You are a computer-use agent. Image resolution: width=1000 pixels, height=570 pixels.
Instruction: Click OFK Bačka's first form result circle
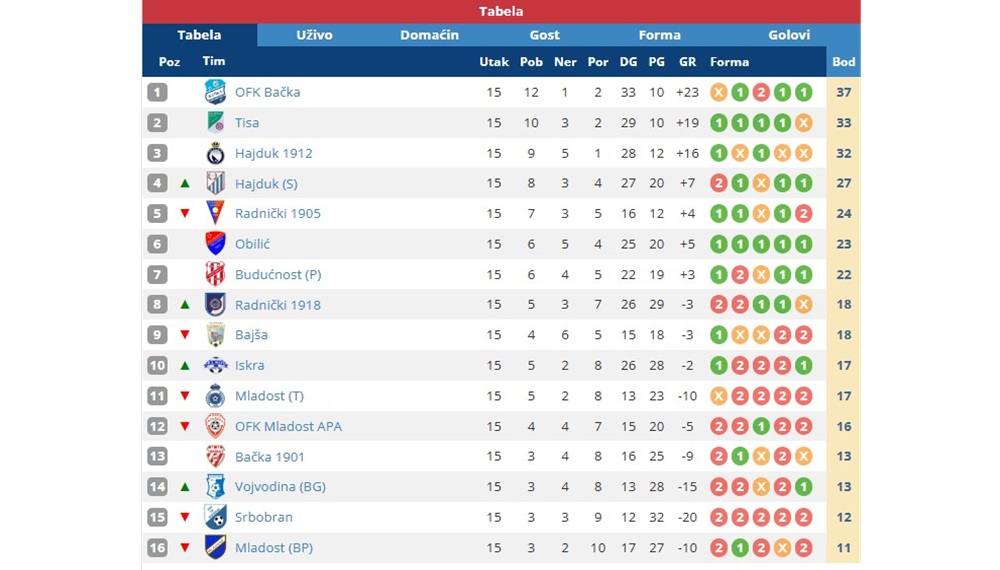719,92
